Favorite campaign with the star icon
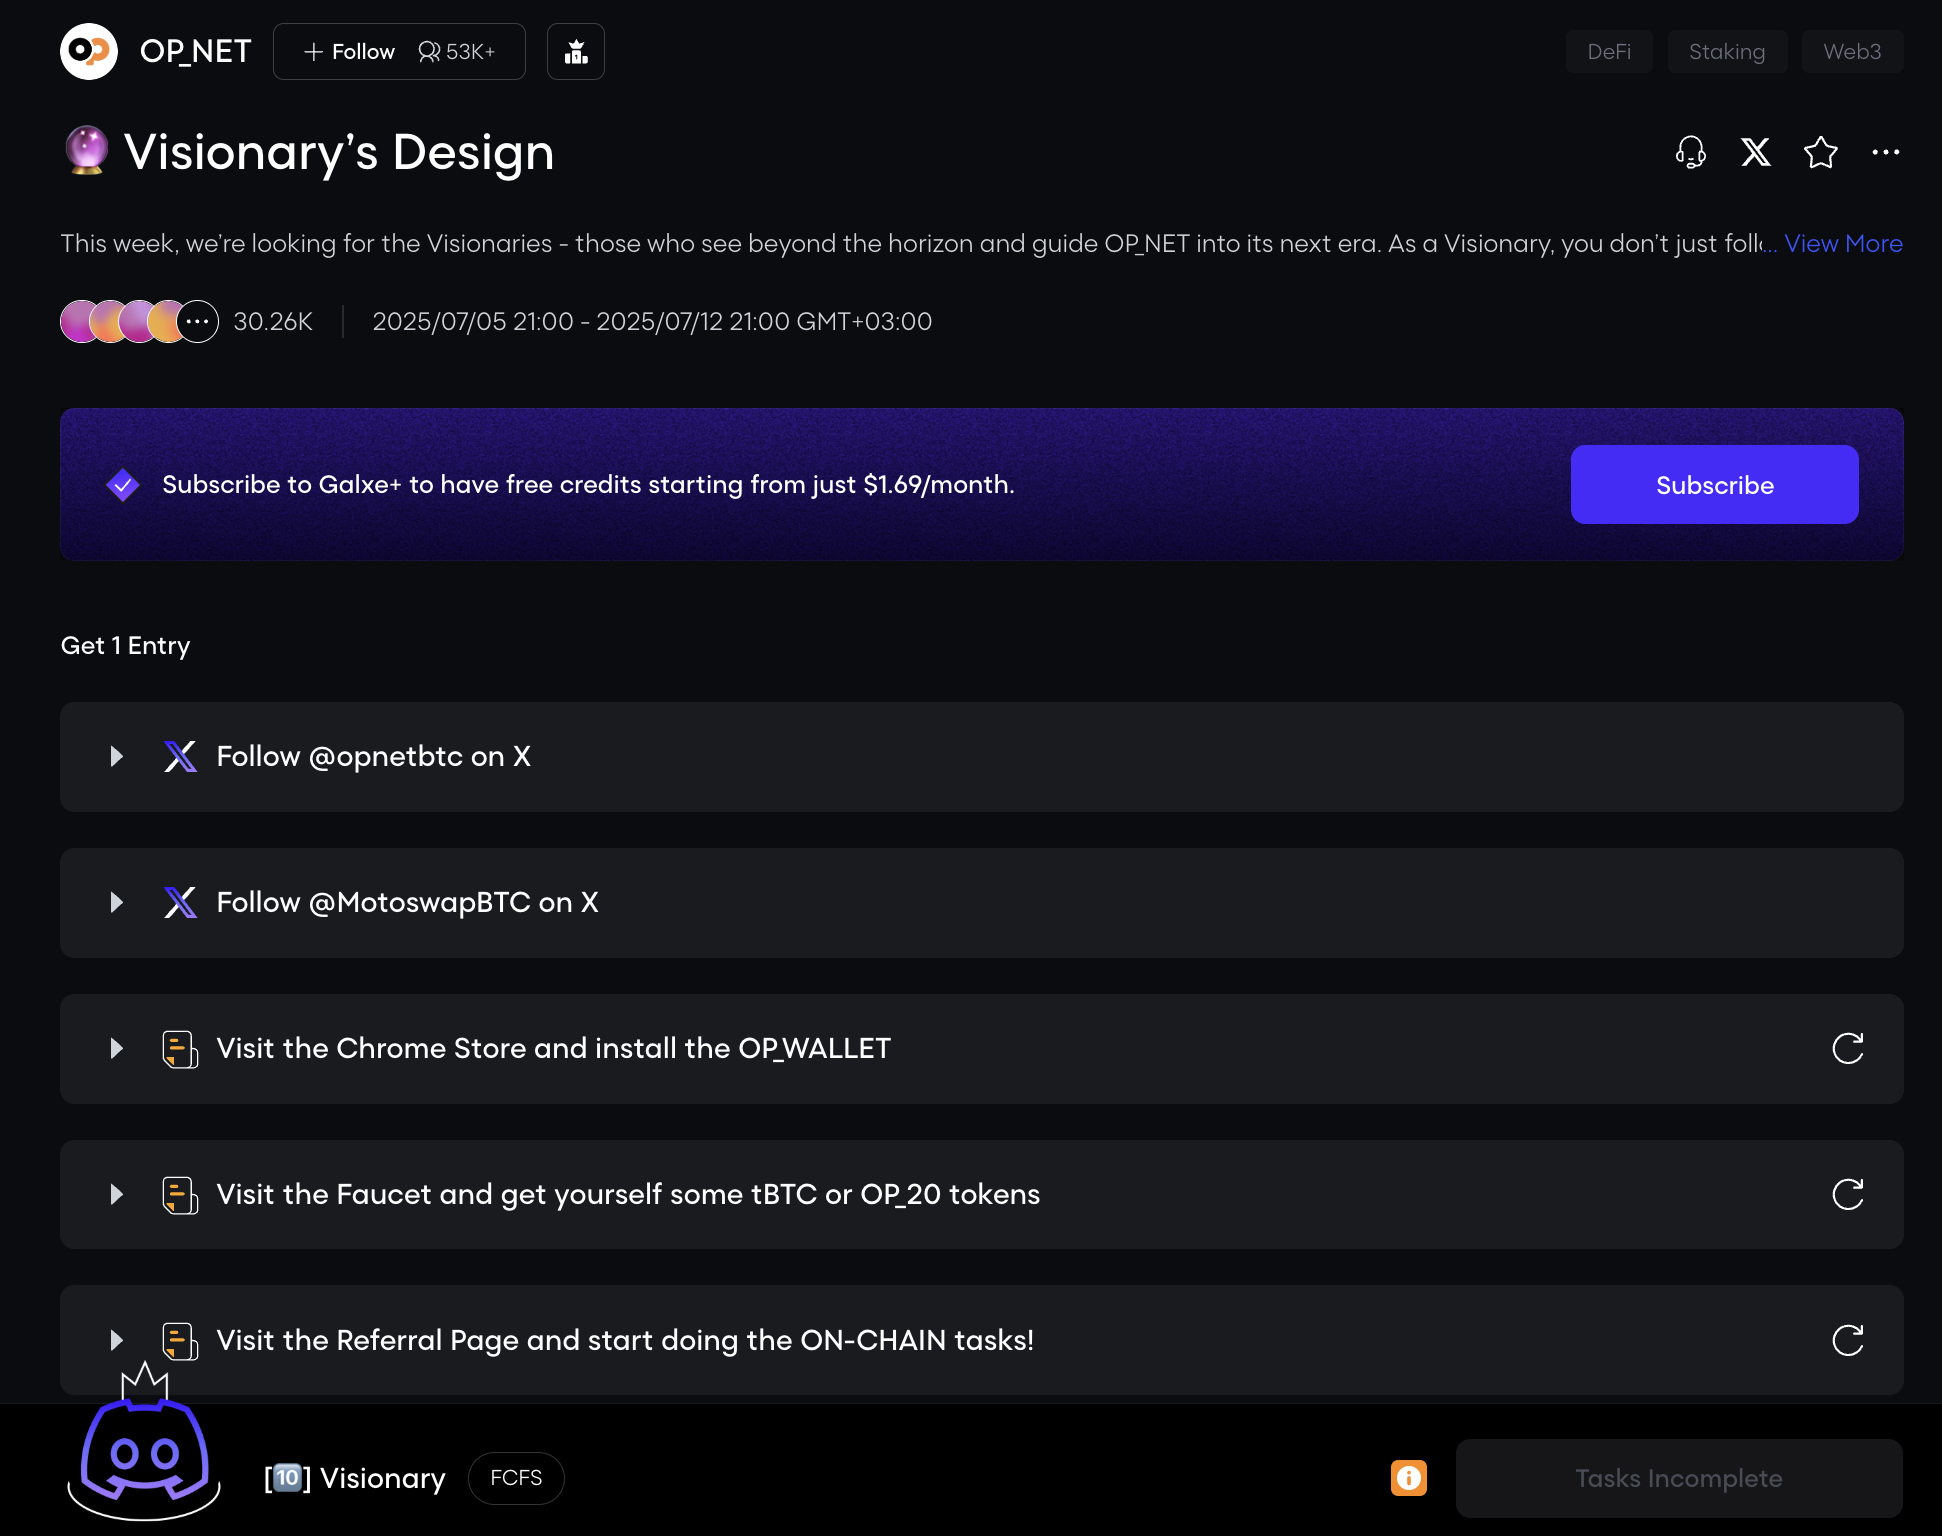This screenshot has height=1536, width=1942. tap(1820, 152)
